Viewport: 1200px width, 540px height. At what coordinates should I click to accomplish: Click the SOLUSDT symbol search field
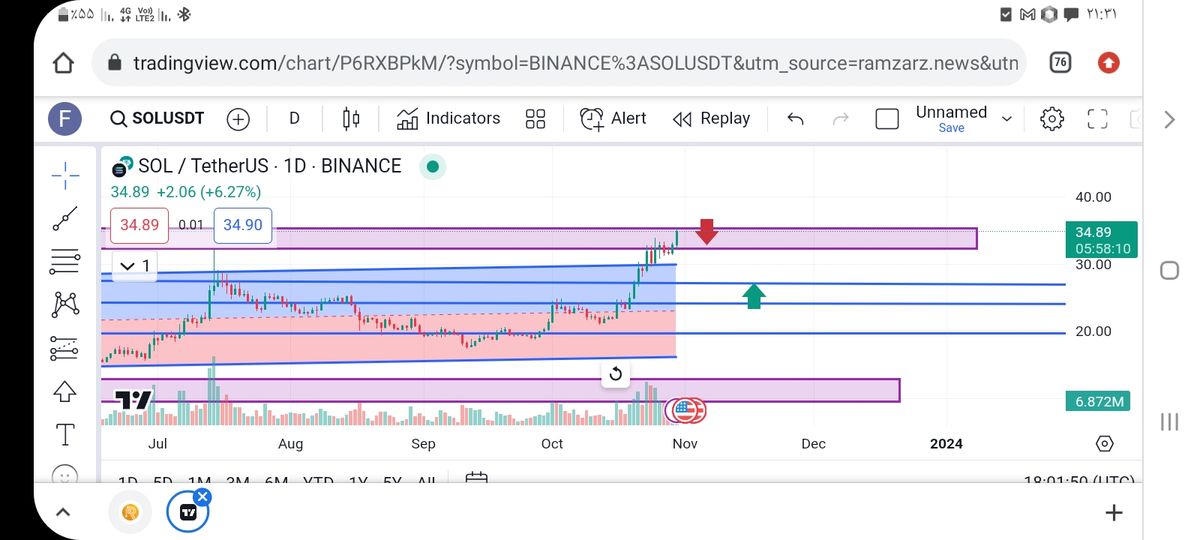(x=156, y=119)
